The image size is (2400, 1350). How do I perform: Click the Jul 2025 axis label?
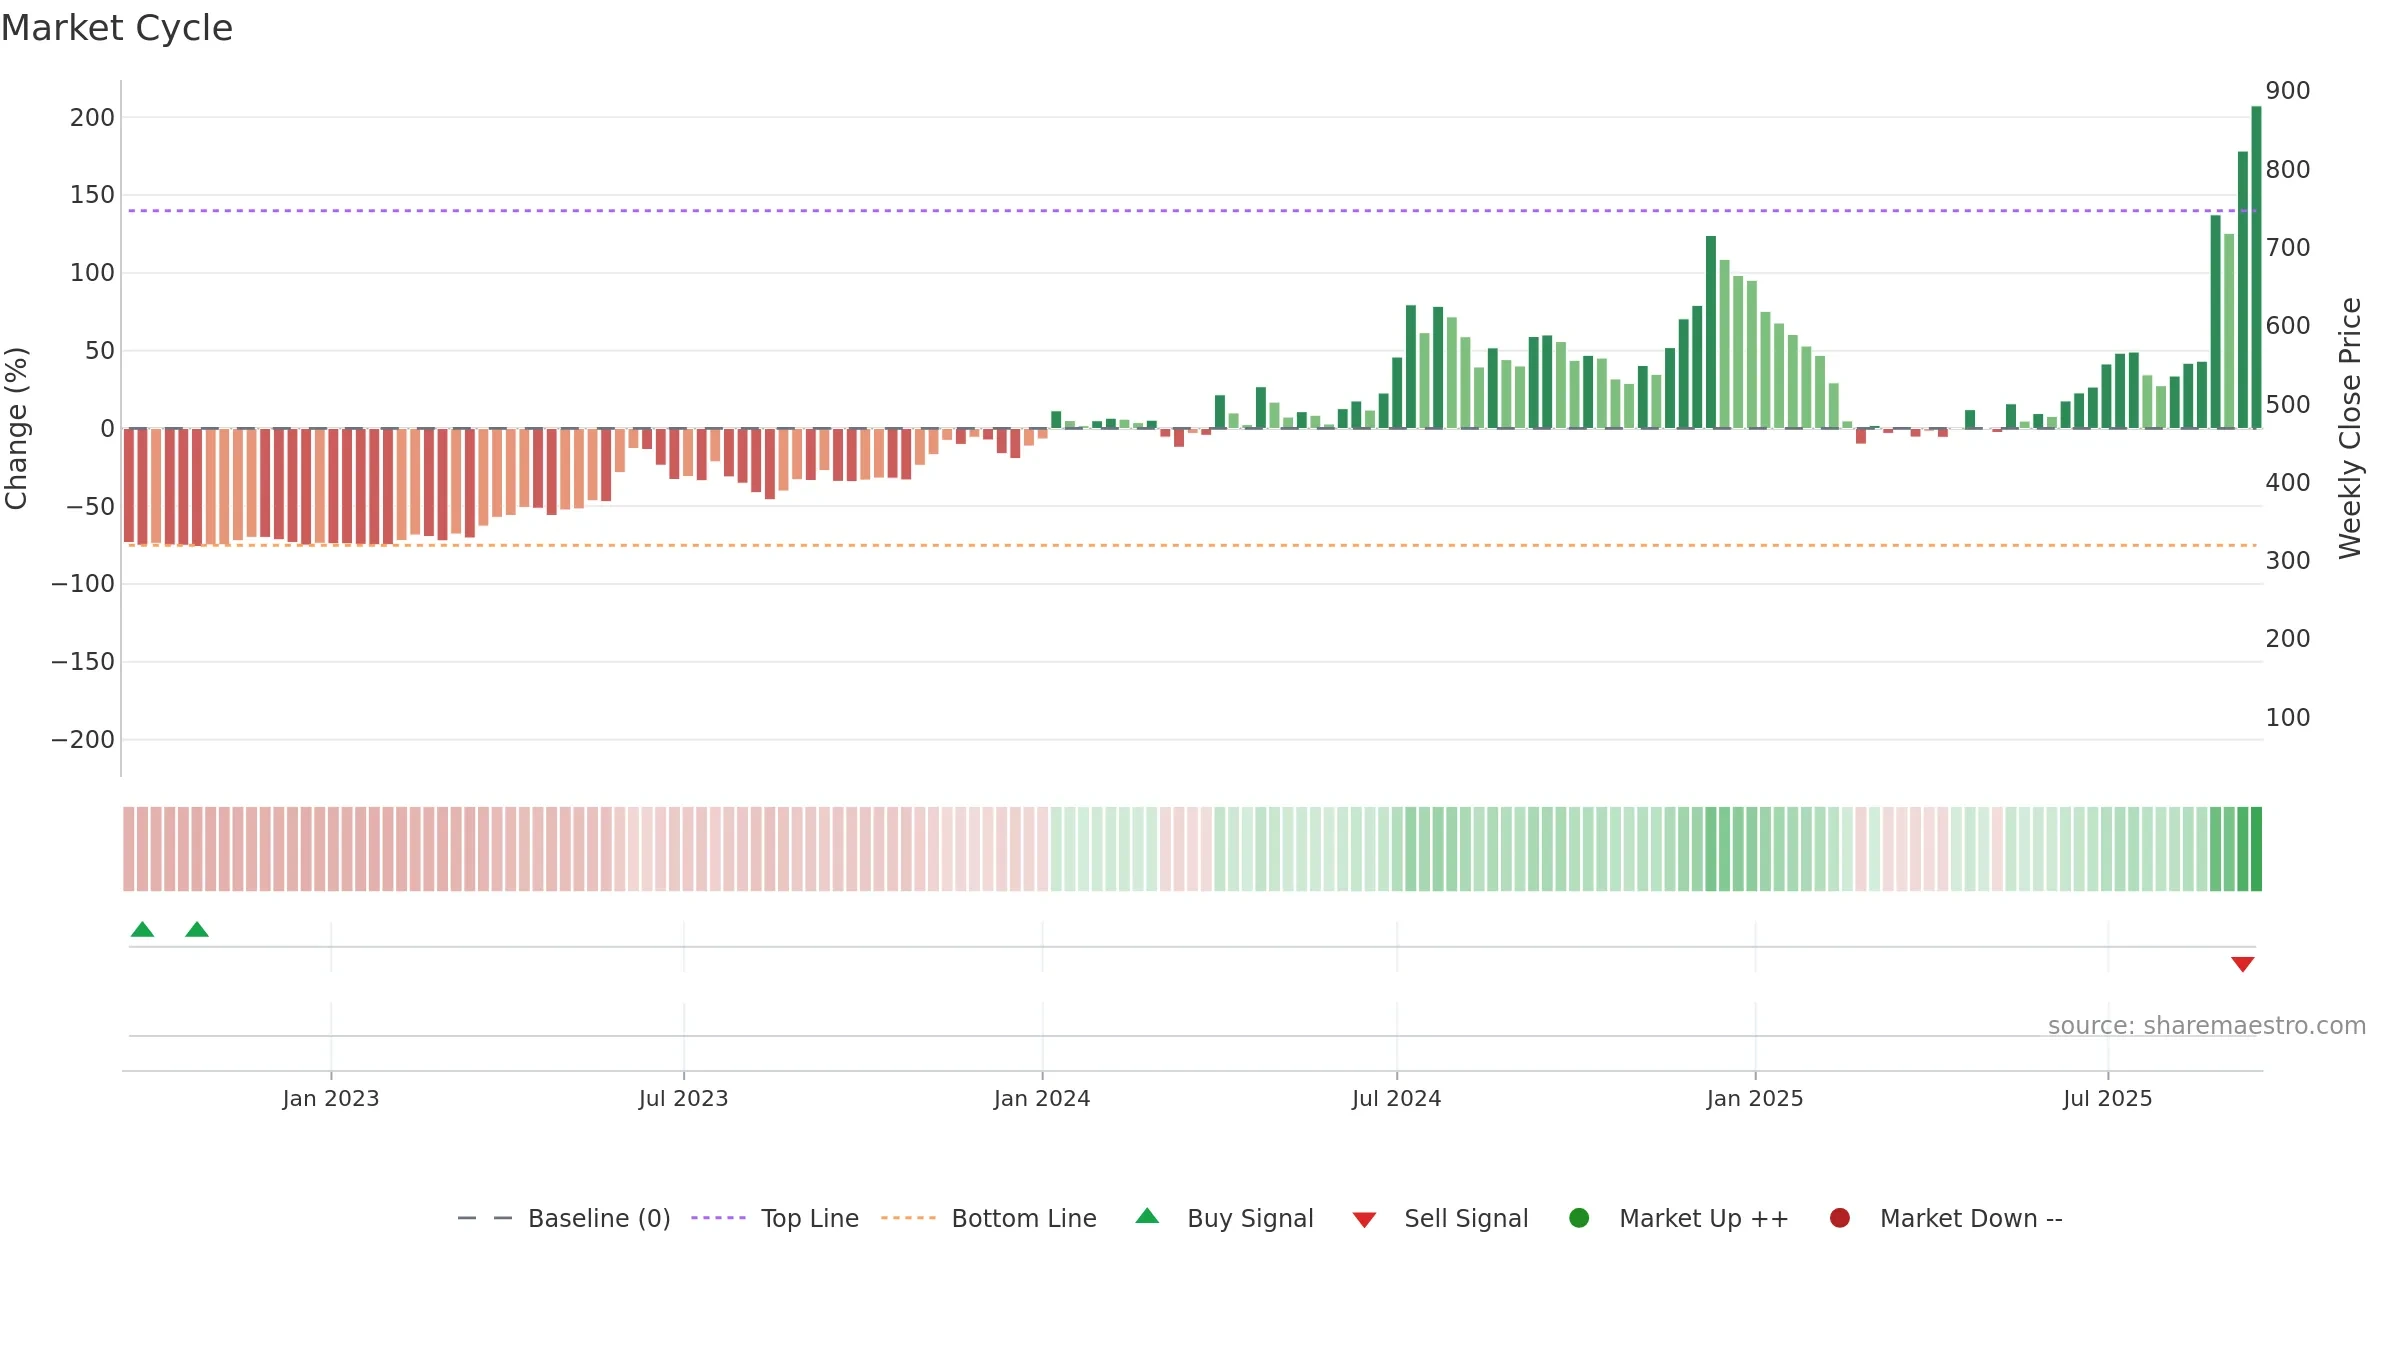(2108, 1099)
